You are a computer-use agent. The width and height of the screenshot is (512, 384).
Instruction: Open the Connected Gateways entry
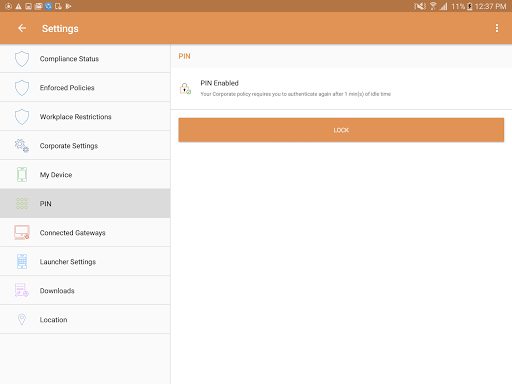coord(85,233)
